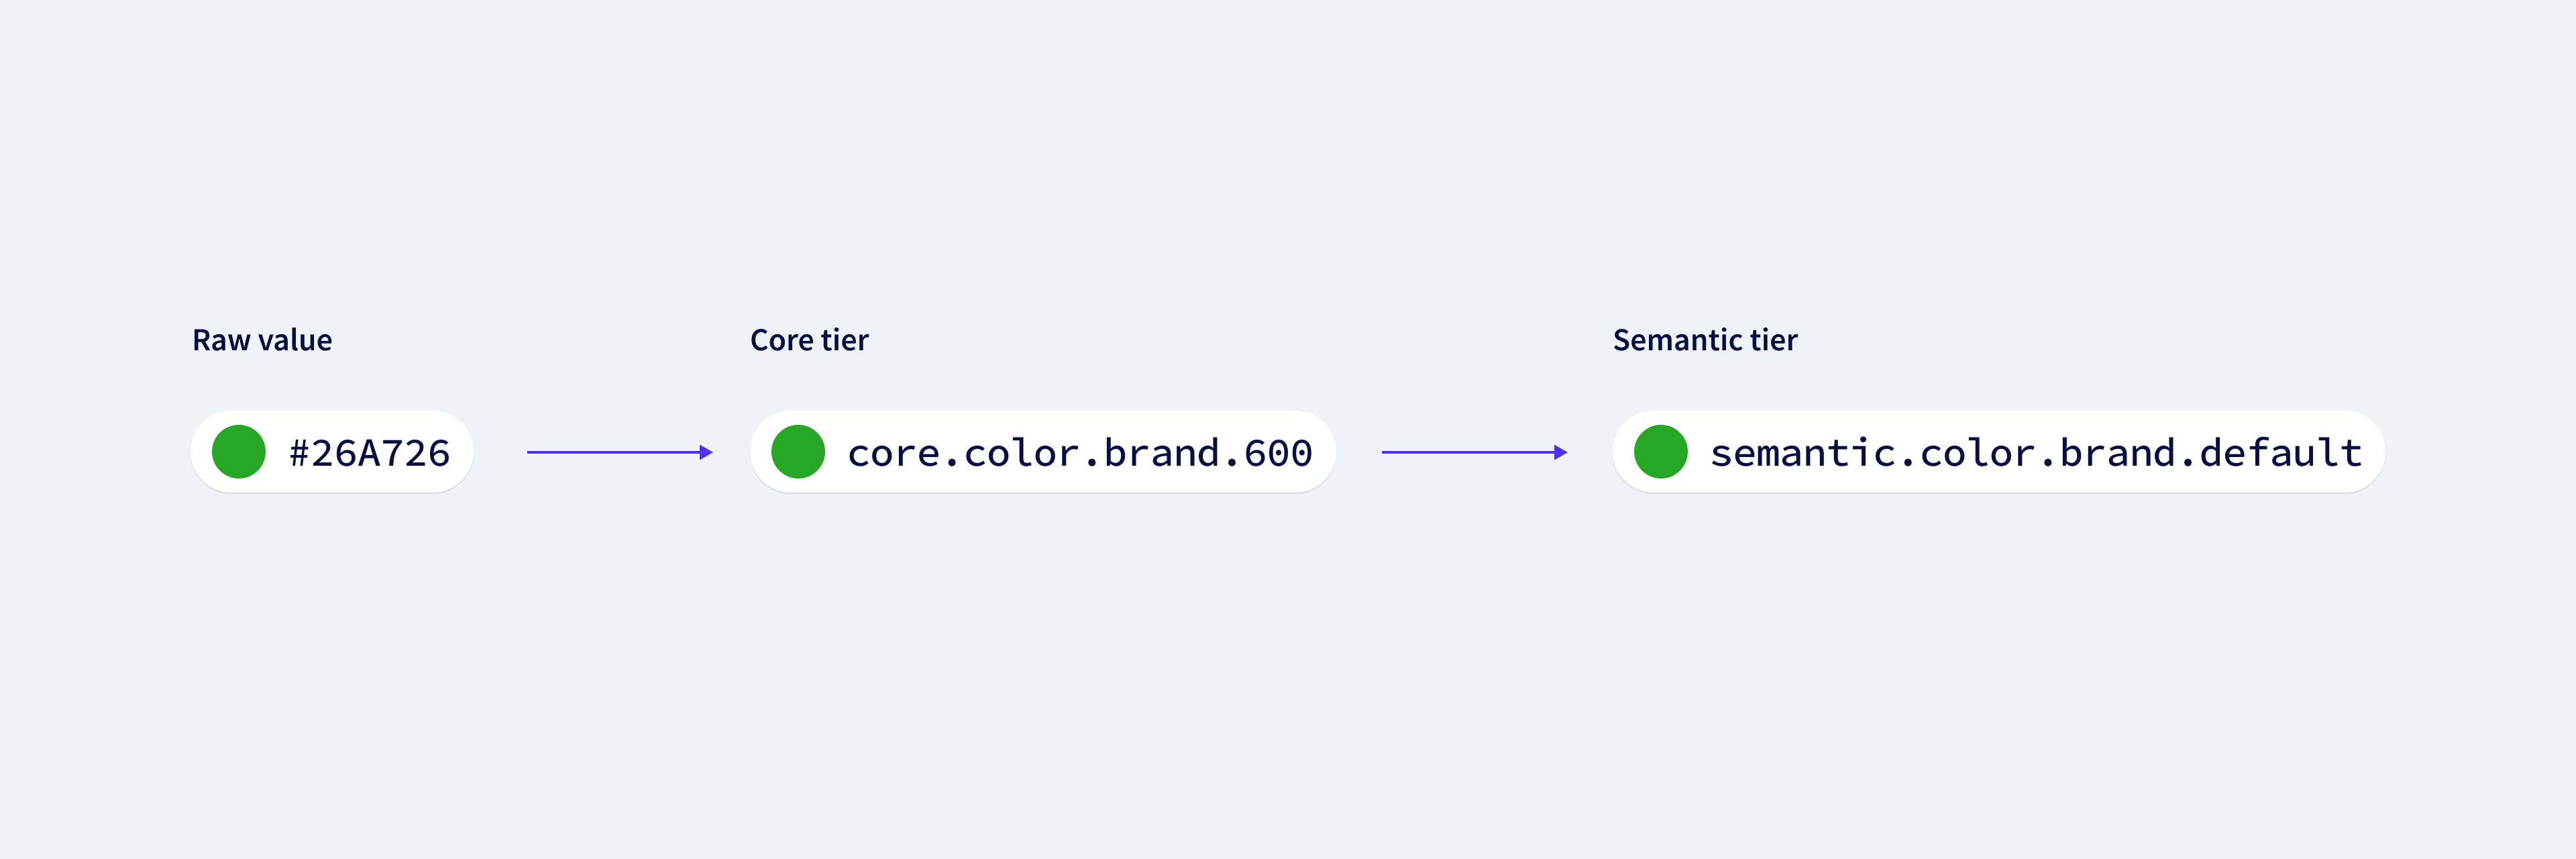Click 'color' in the core token name

(x=1022, y=453)
